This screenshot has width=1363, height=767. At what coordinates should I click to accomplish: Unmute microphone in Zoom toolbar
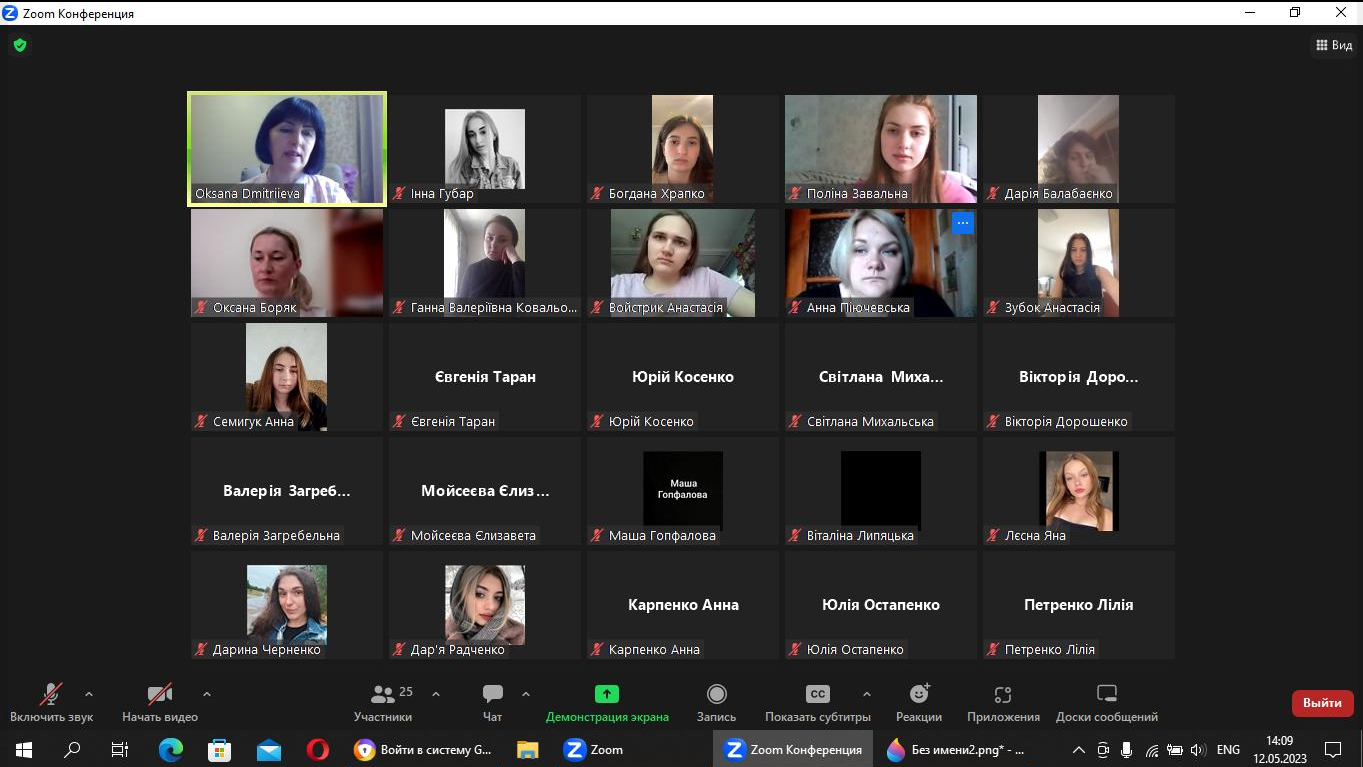pos(51,695)
